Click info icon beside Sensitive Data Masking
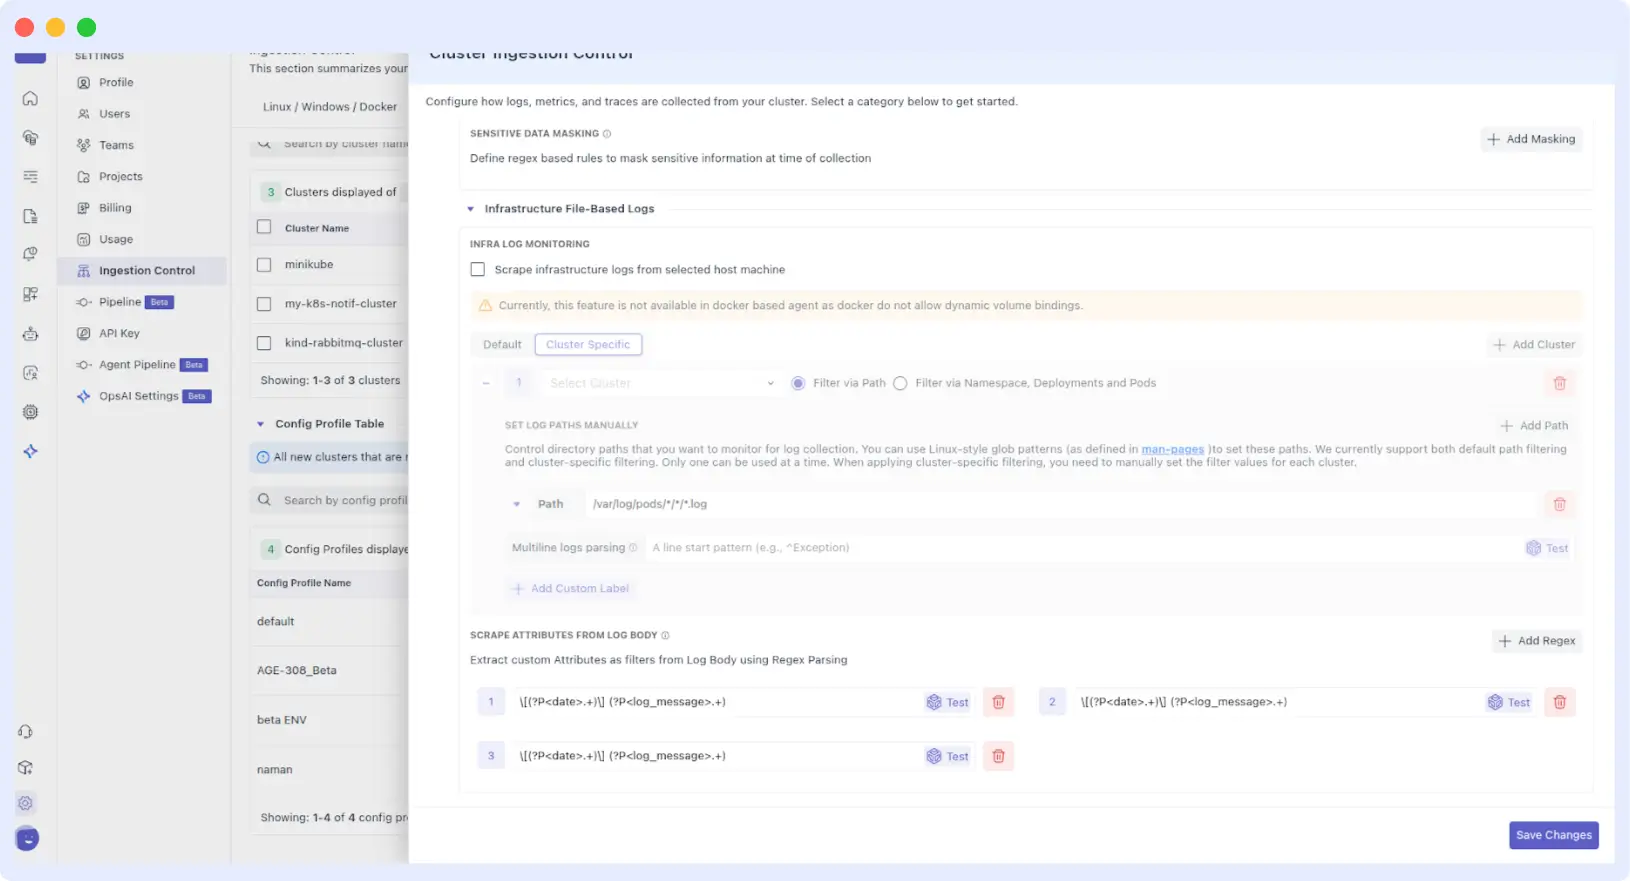The image size is (1630, 881). point(607,134)
